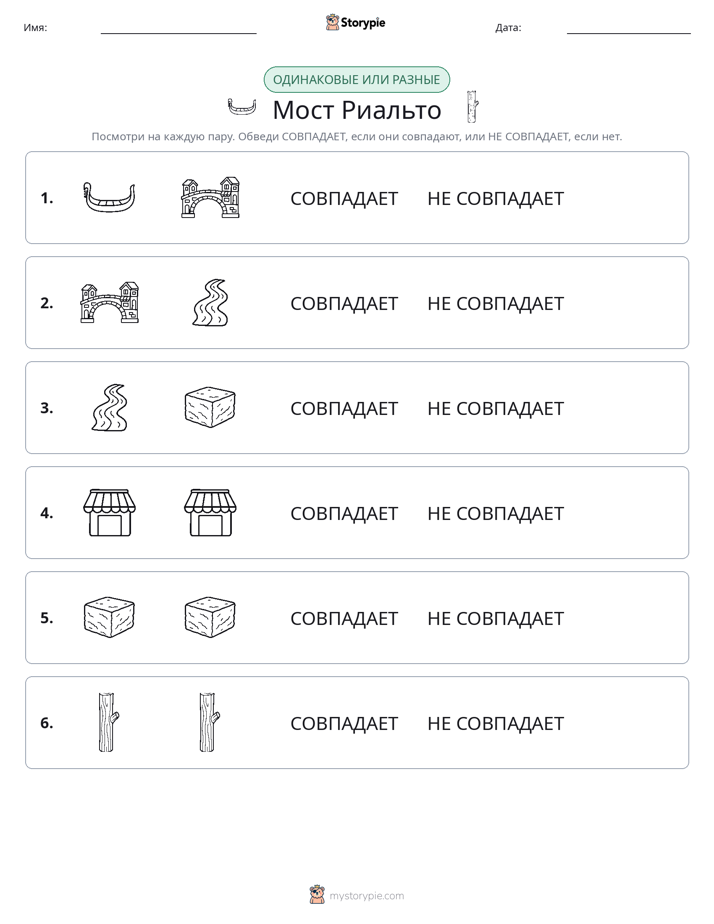
Task: Select СОВПАДАЕТ for row 6
Action: (344, 723)
